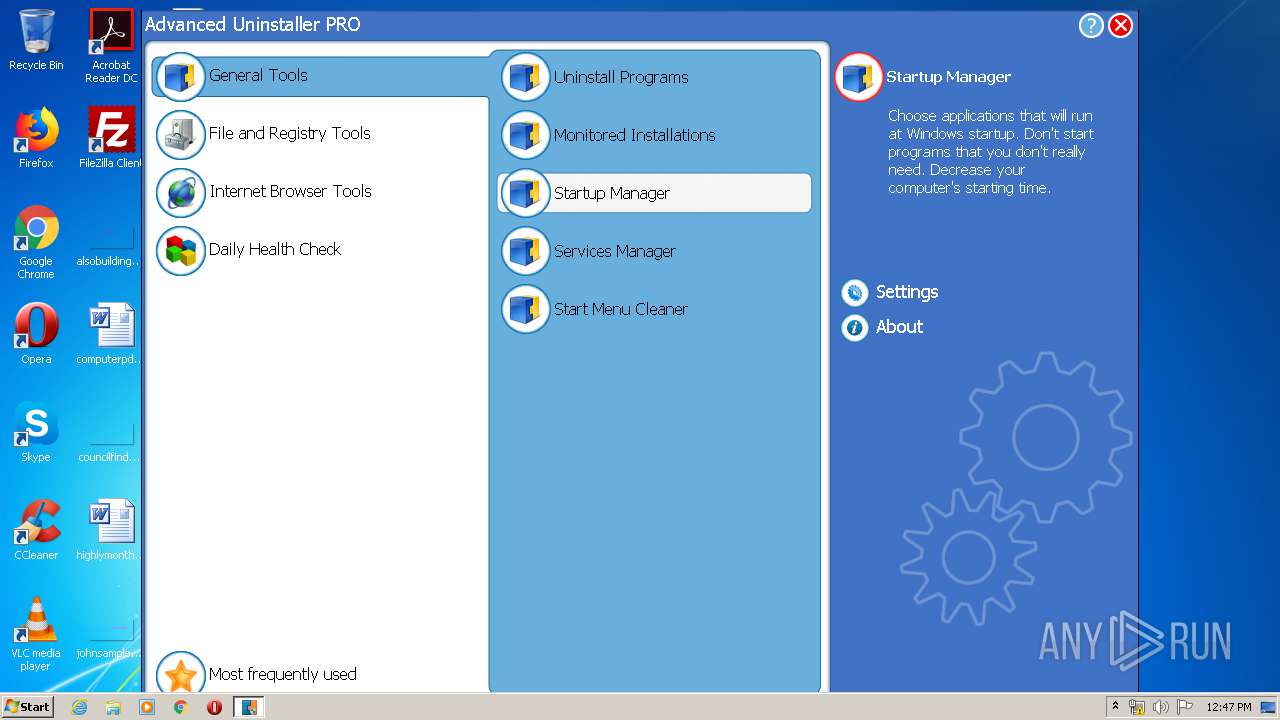Click the Most frequently used star icon
The width and height of the screenshot is (1280, 720).
(x=181, y=674)
